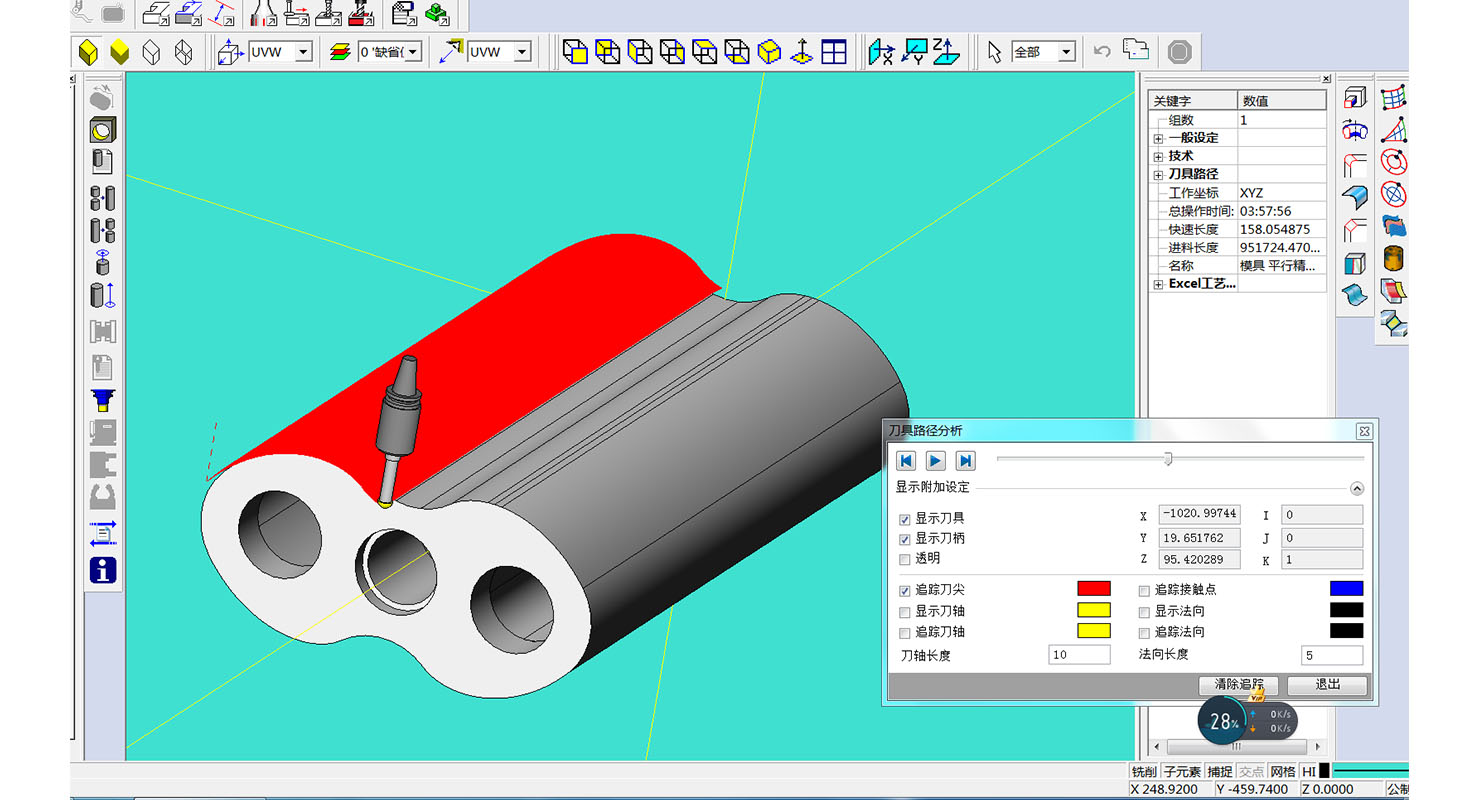Expand the 刀具路径 tree node
1480x800 pixels.
[1158, 174]
